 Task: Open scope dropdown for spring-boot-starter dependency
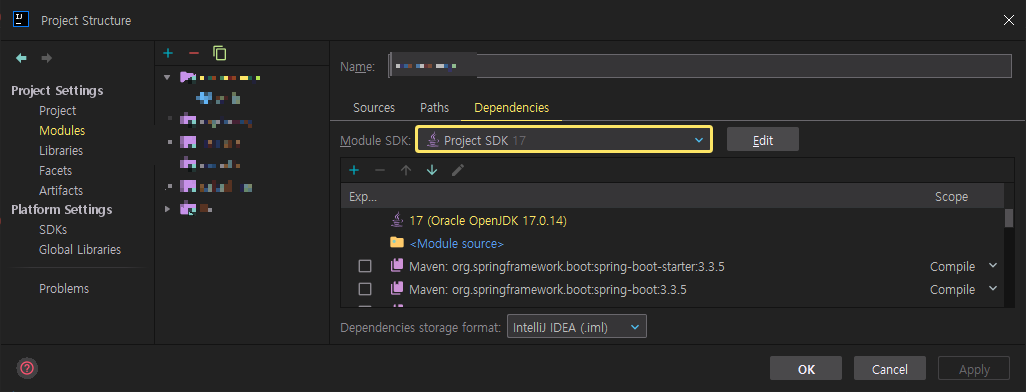[x=993, y=266]
